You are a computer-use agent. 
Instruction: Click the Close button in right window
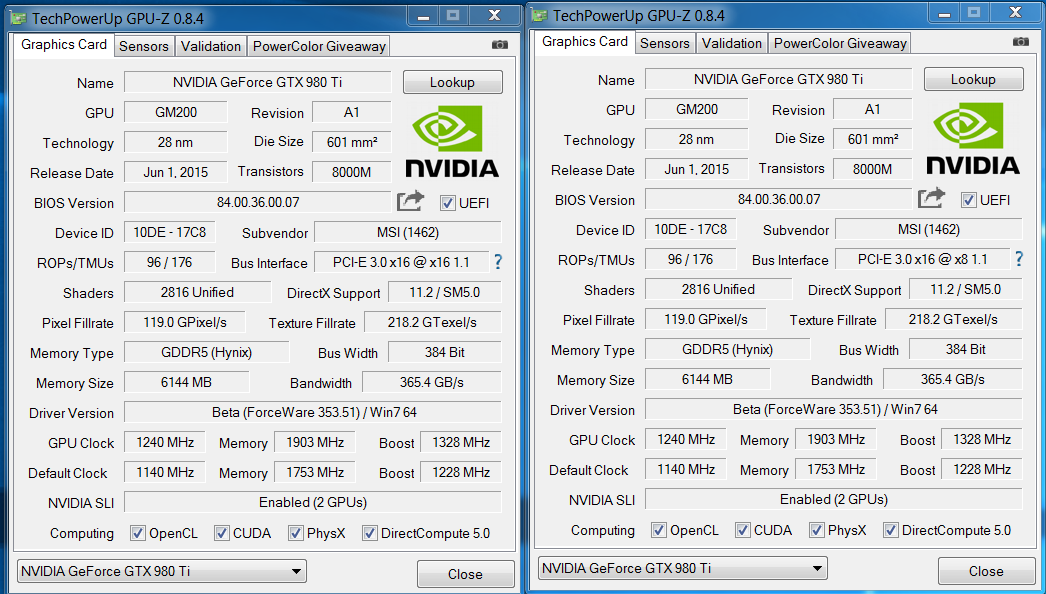987,571
